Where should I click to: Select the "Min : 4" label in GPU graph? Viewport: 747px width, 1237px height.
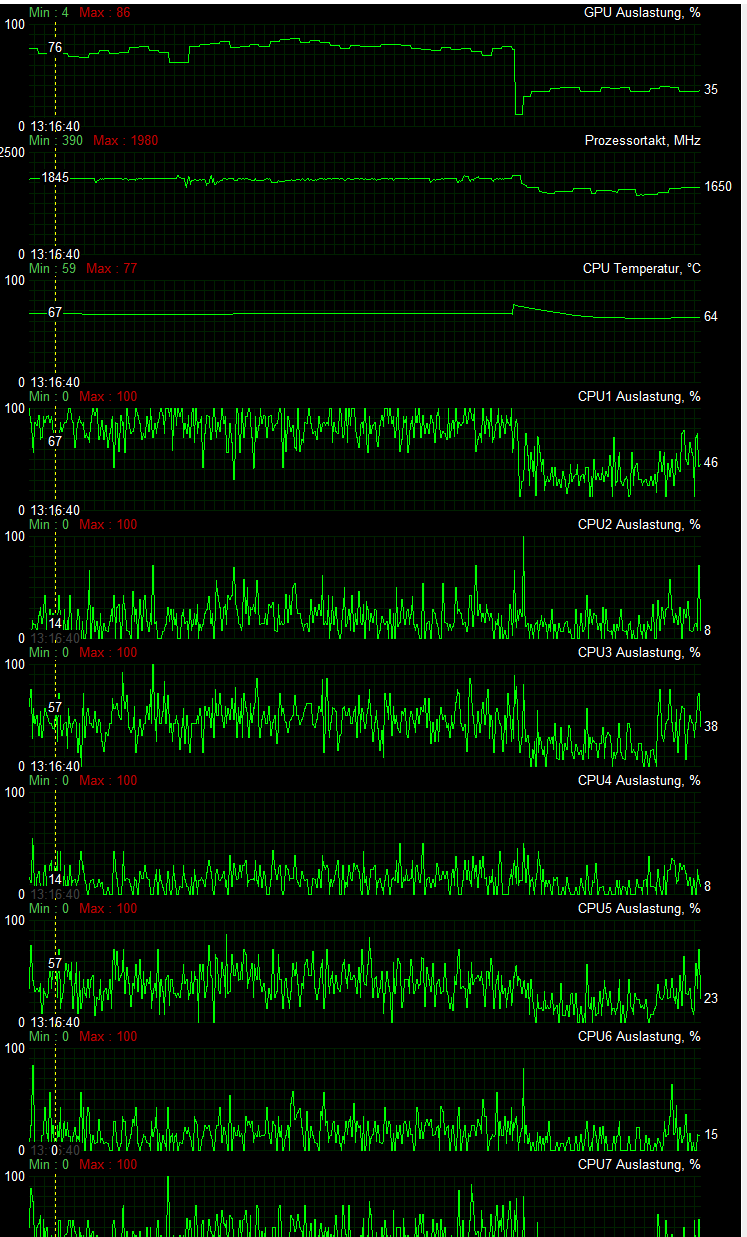(x=49, y=13)
